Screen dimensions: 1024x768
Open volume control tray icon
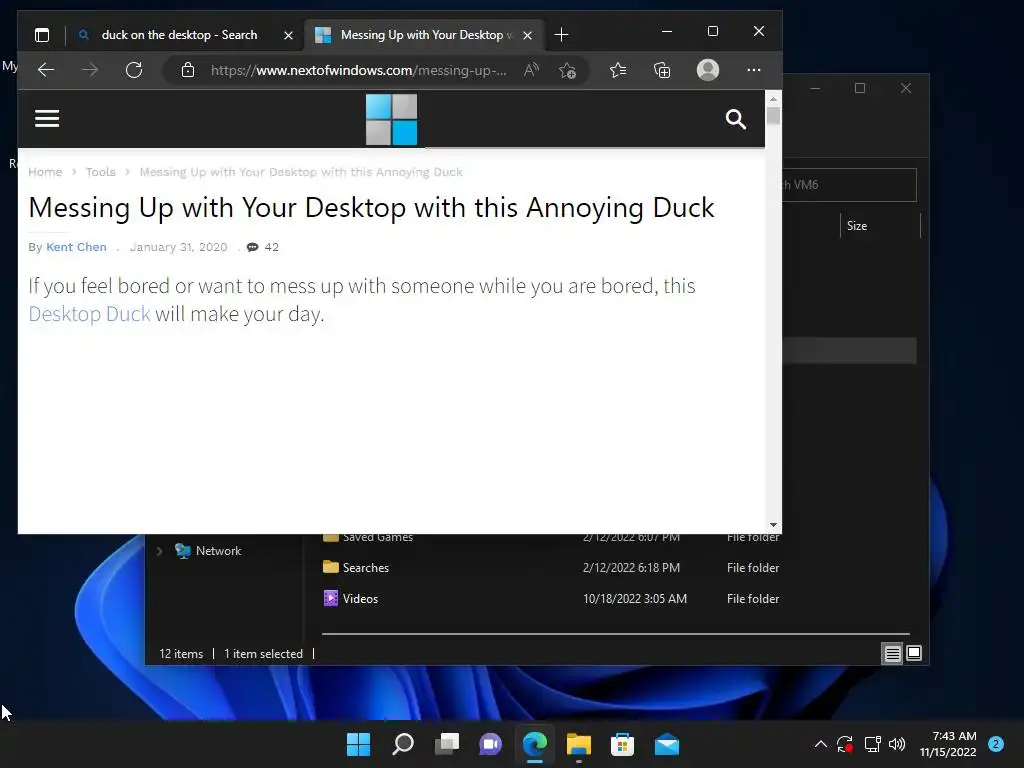(x=897, y=744)
